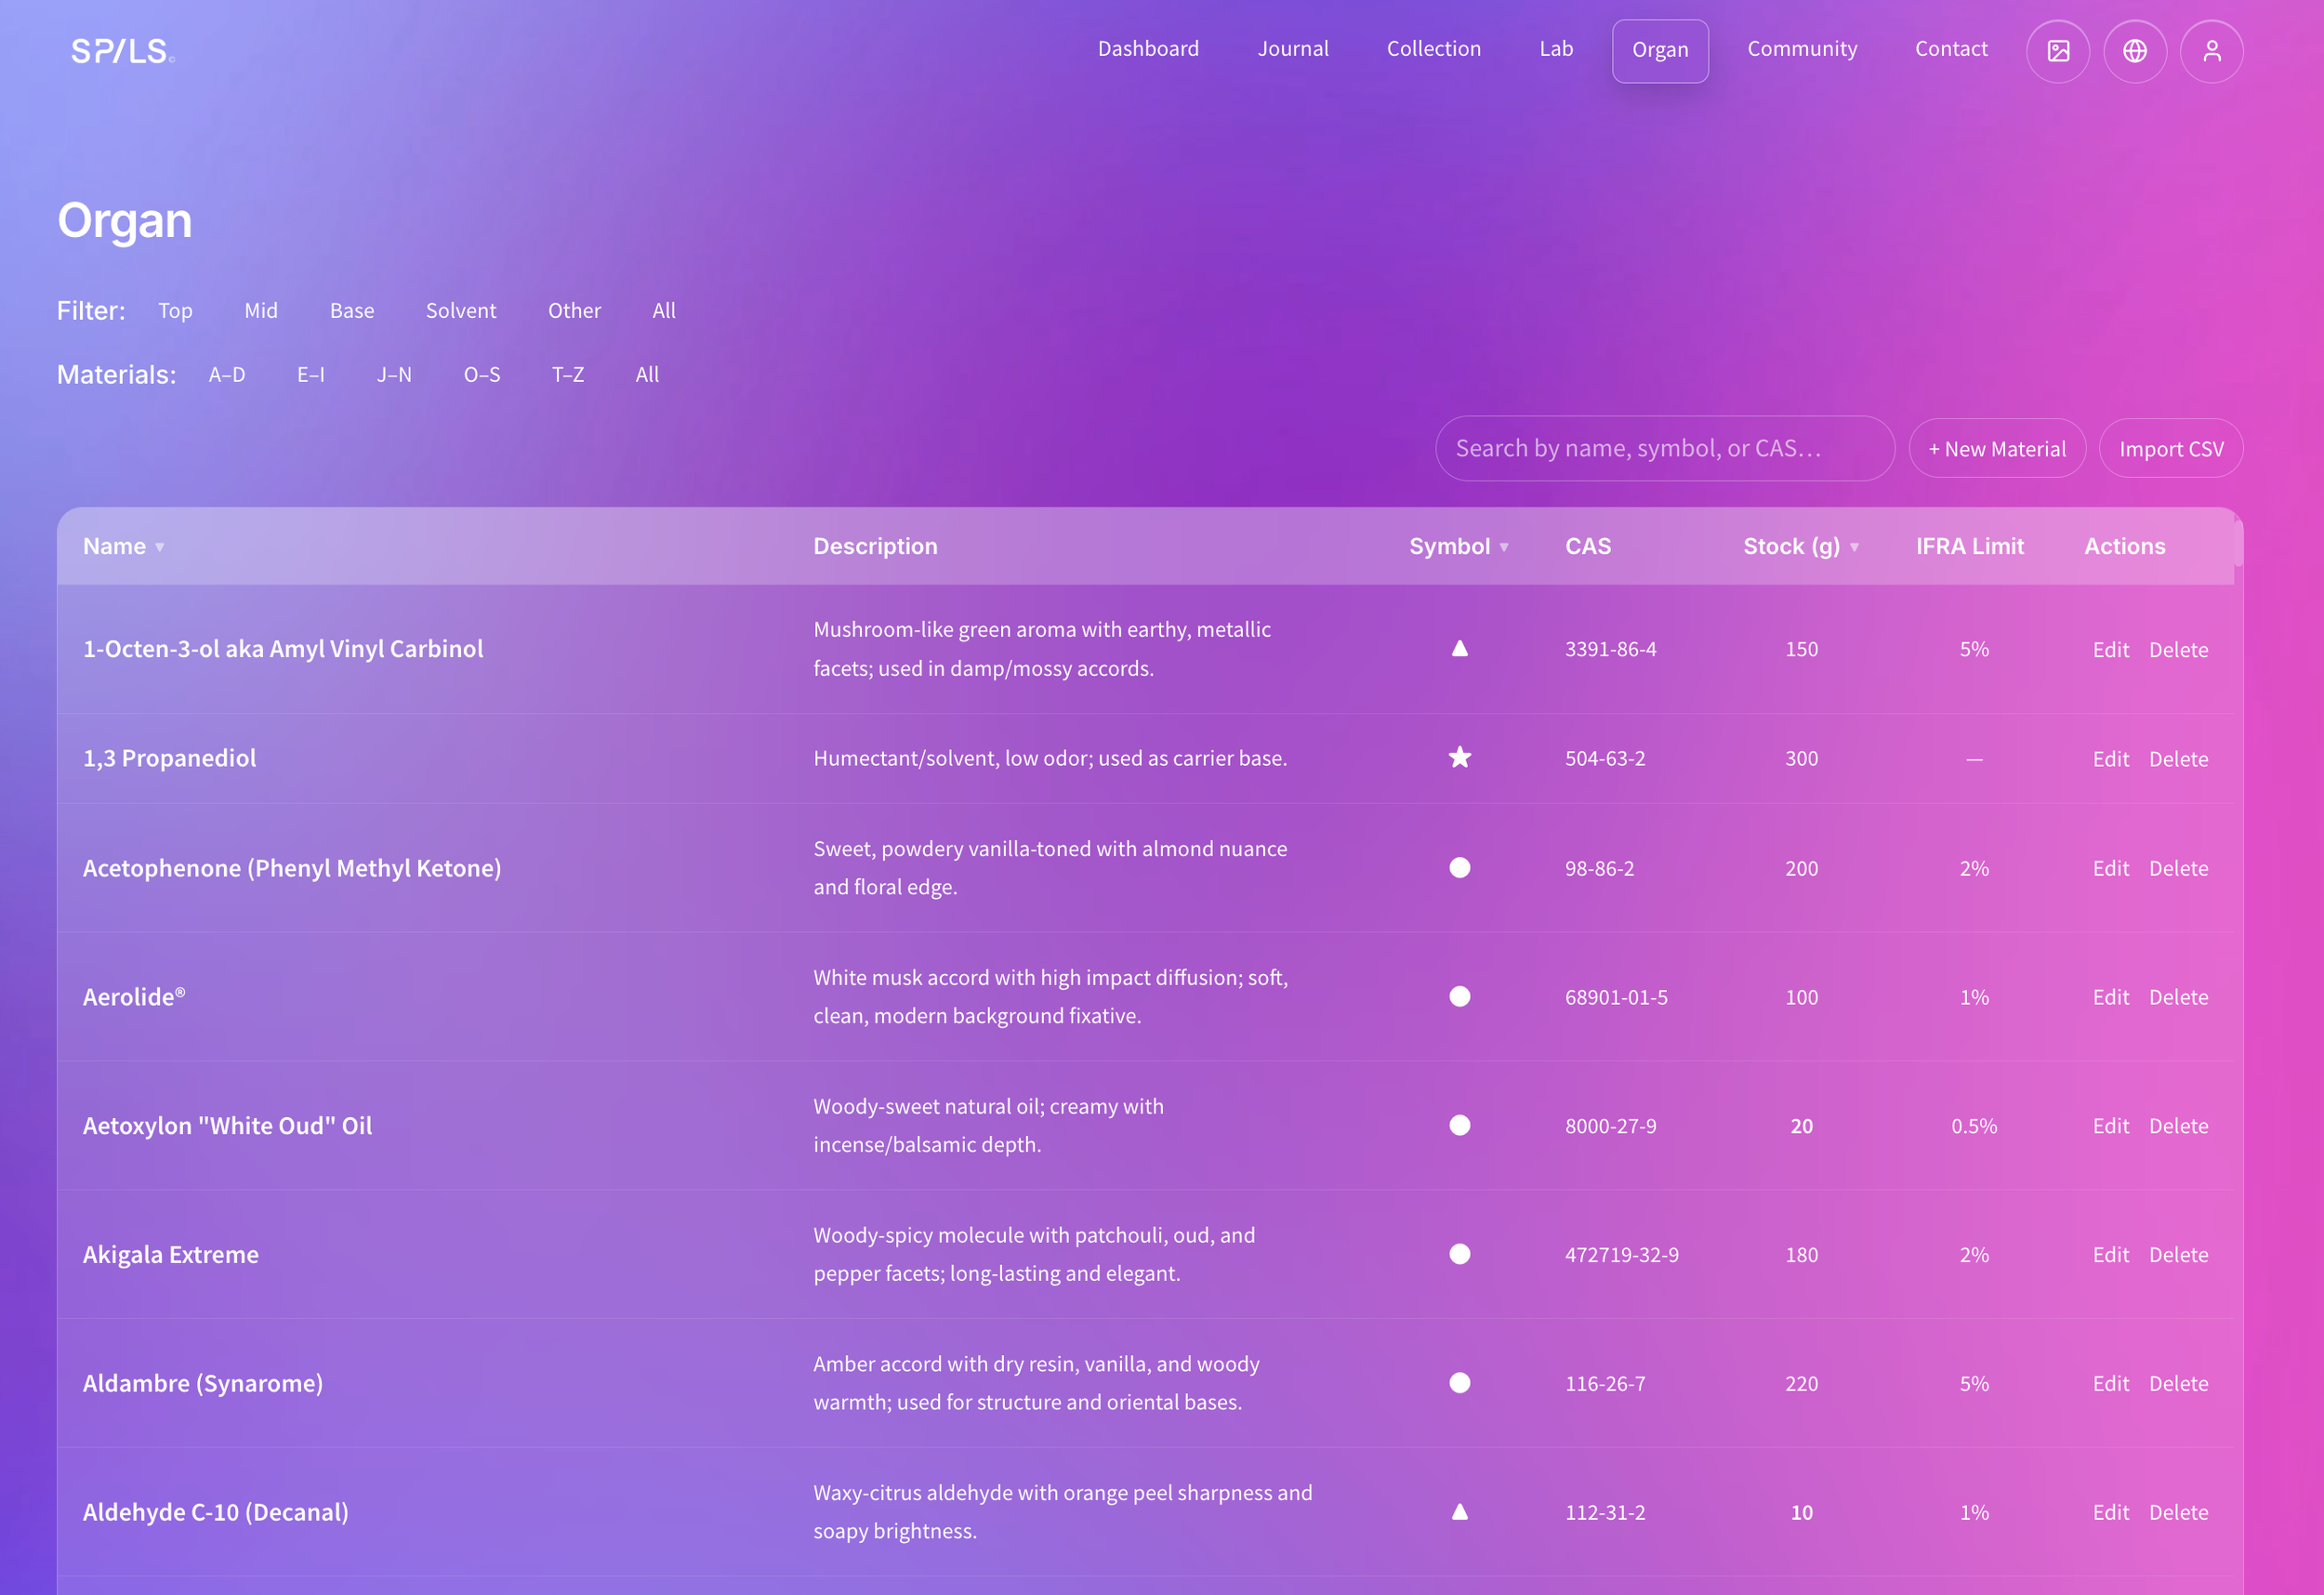Sort by Stock (g) column arrow
Screen dimensions: 2324x1595
1855,547
